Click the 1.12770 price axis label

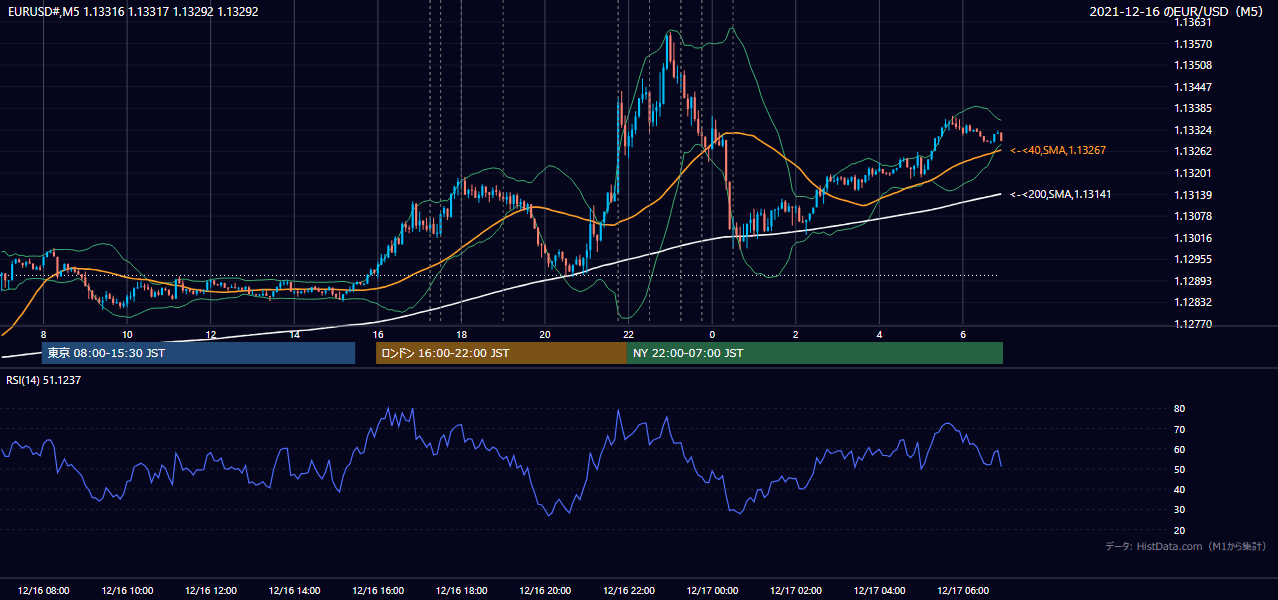tap(1194, 324)
